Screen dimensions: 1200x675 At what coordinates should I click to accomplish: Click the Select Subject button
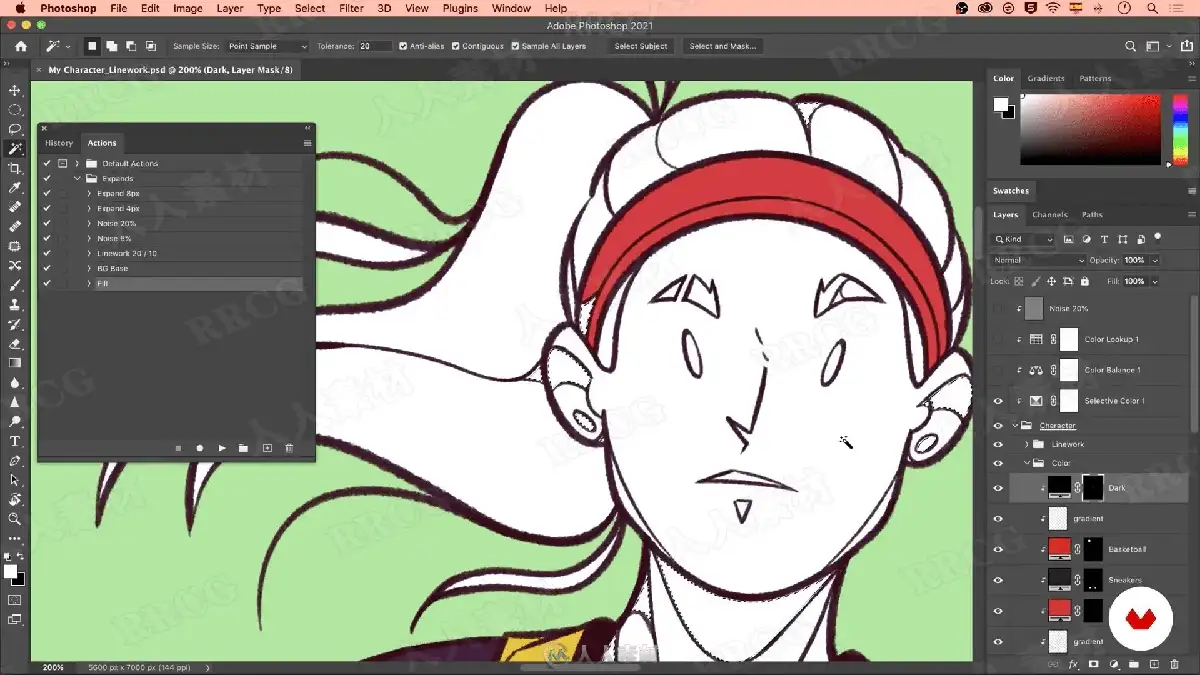(x=641, y=46)
